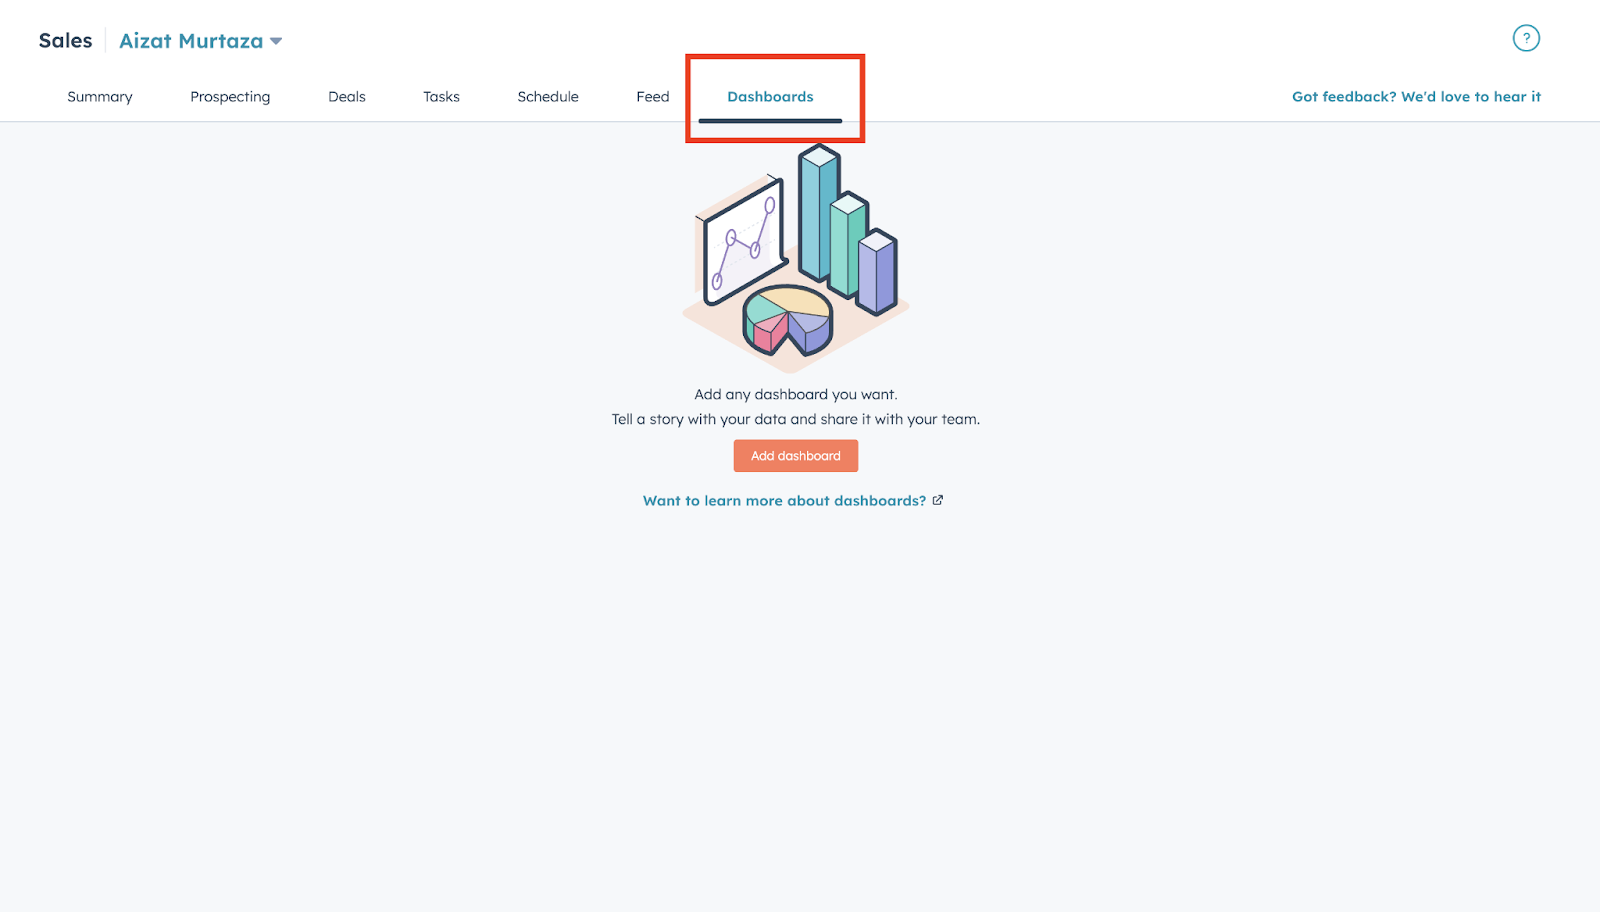Click the external link icon beside dashboards link
This screenshot has width=1600, height=912.
pos(938,500)
